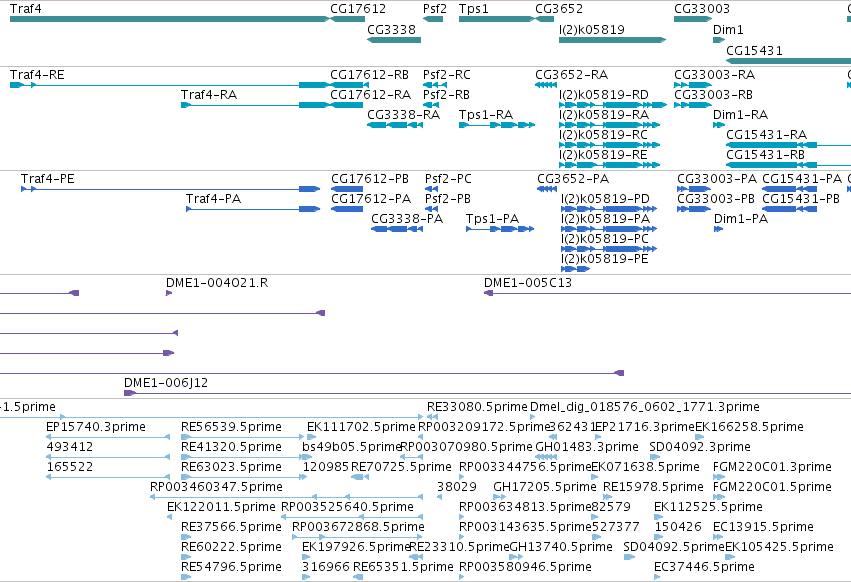Click the FGM220C01.3prime EST
The height and width of the screenshot is (582, 851).
[x=717, y=477]
